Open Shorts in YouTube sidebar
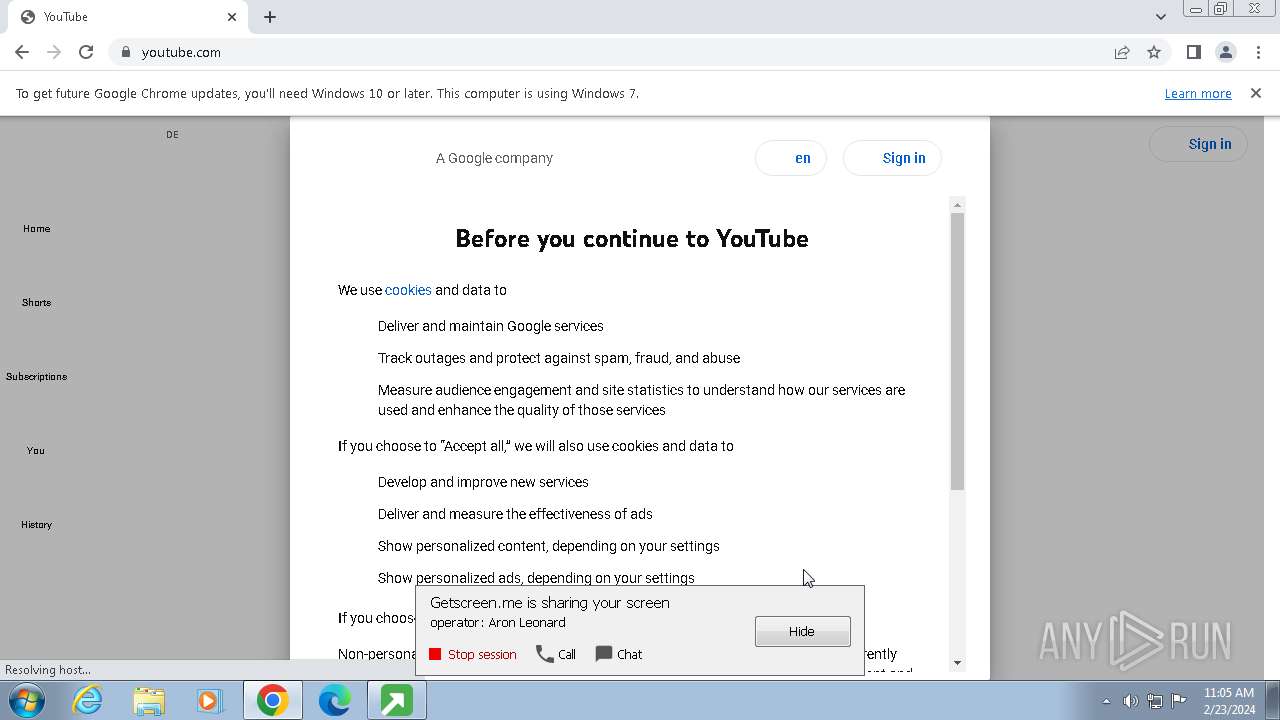This screenshot has height=720, width=1280. coord(36,303)
